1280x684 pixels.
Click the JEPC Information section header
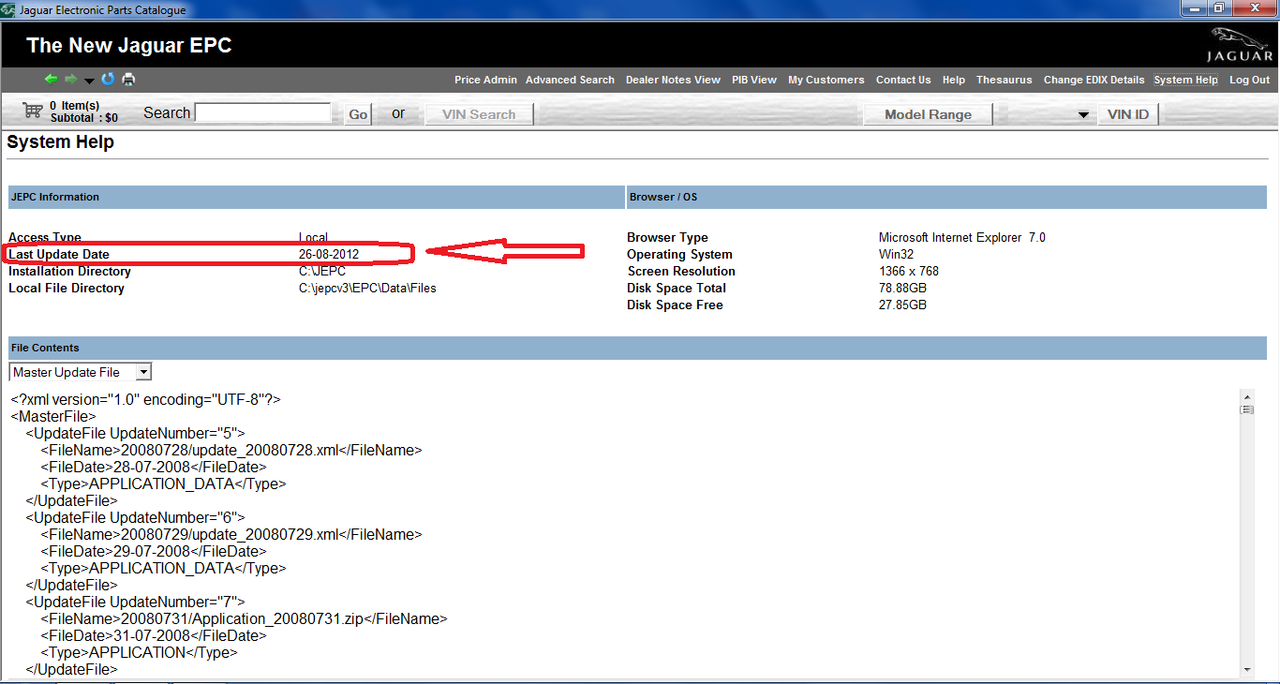coord(315,197)
